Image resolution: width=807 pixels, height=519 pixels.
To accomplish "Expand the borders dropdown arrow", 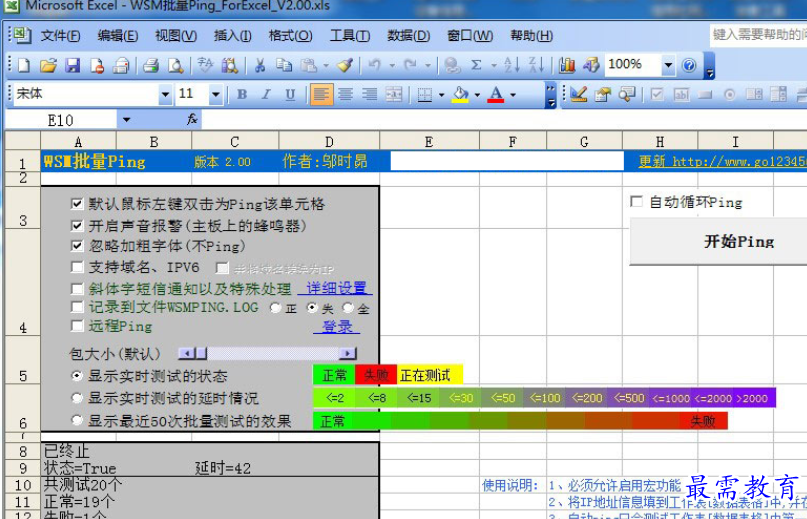I will point(442,95).
